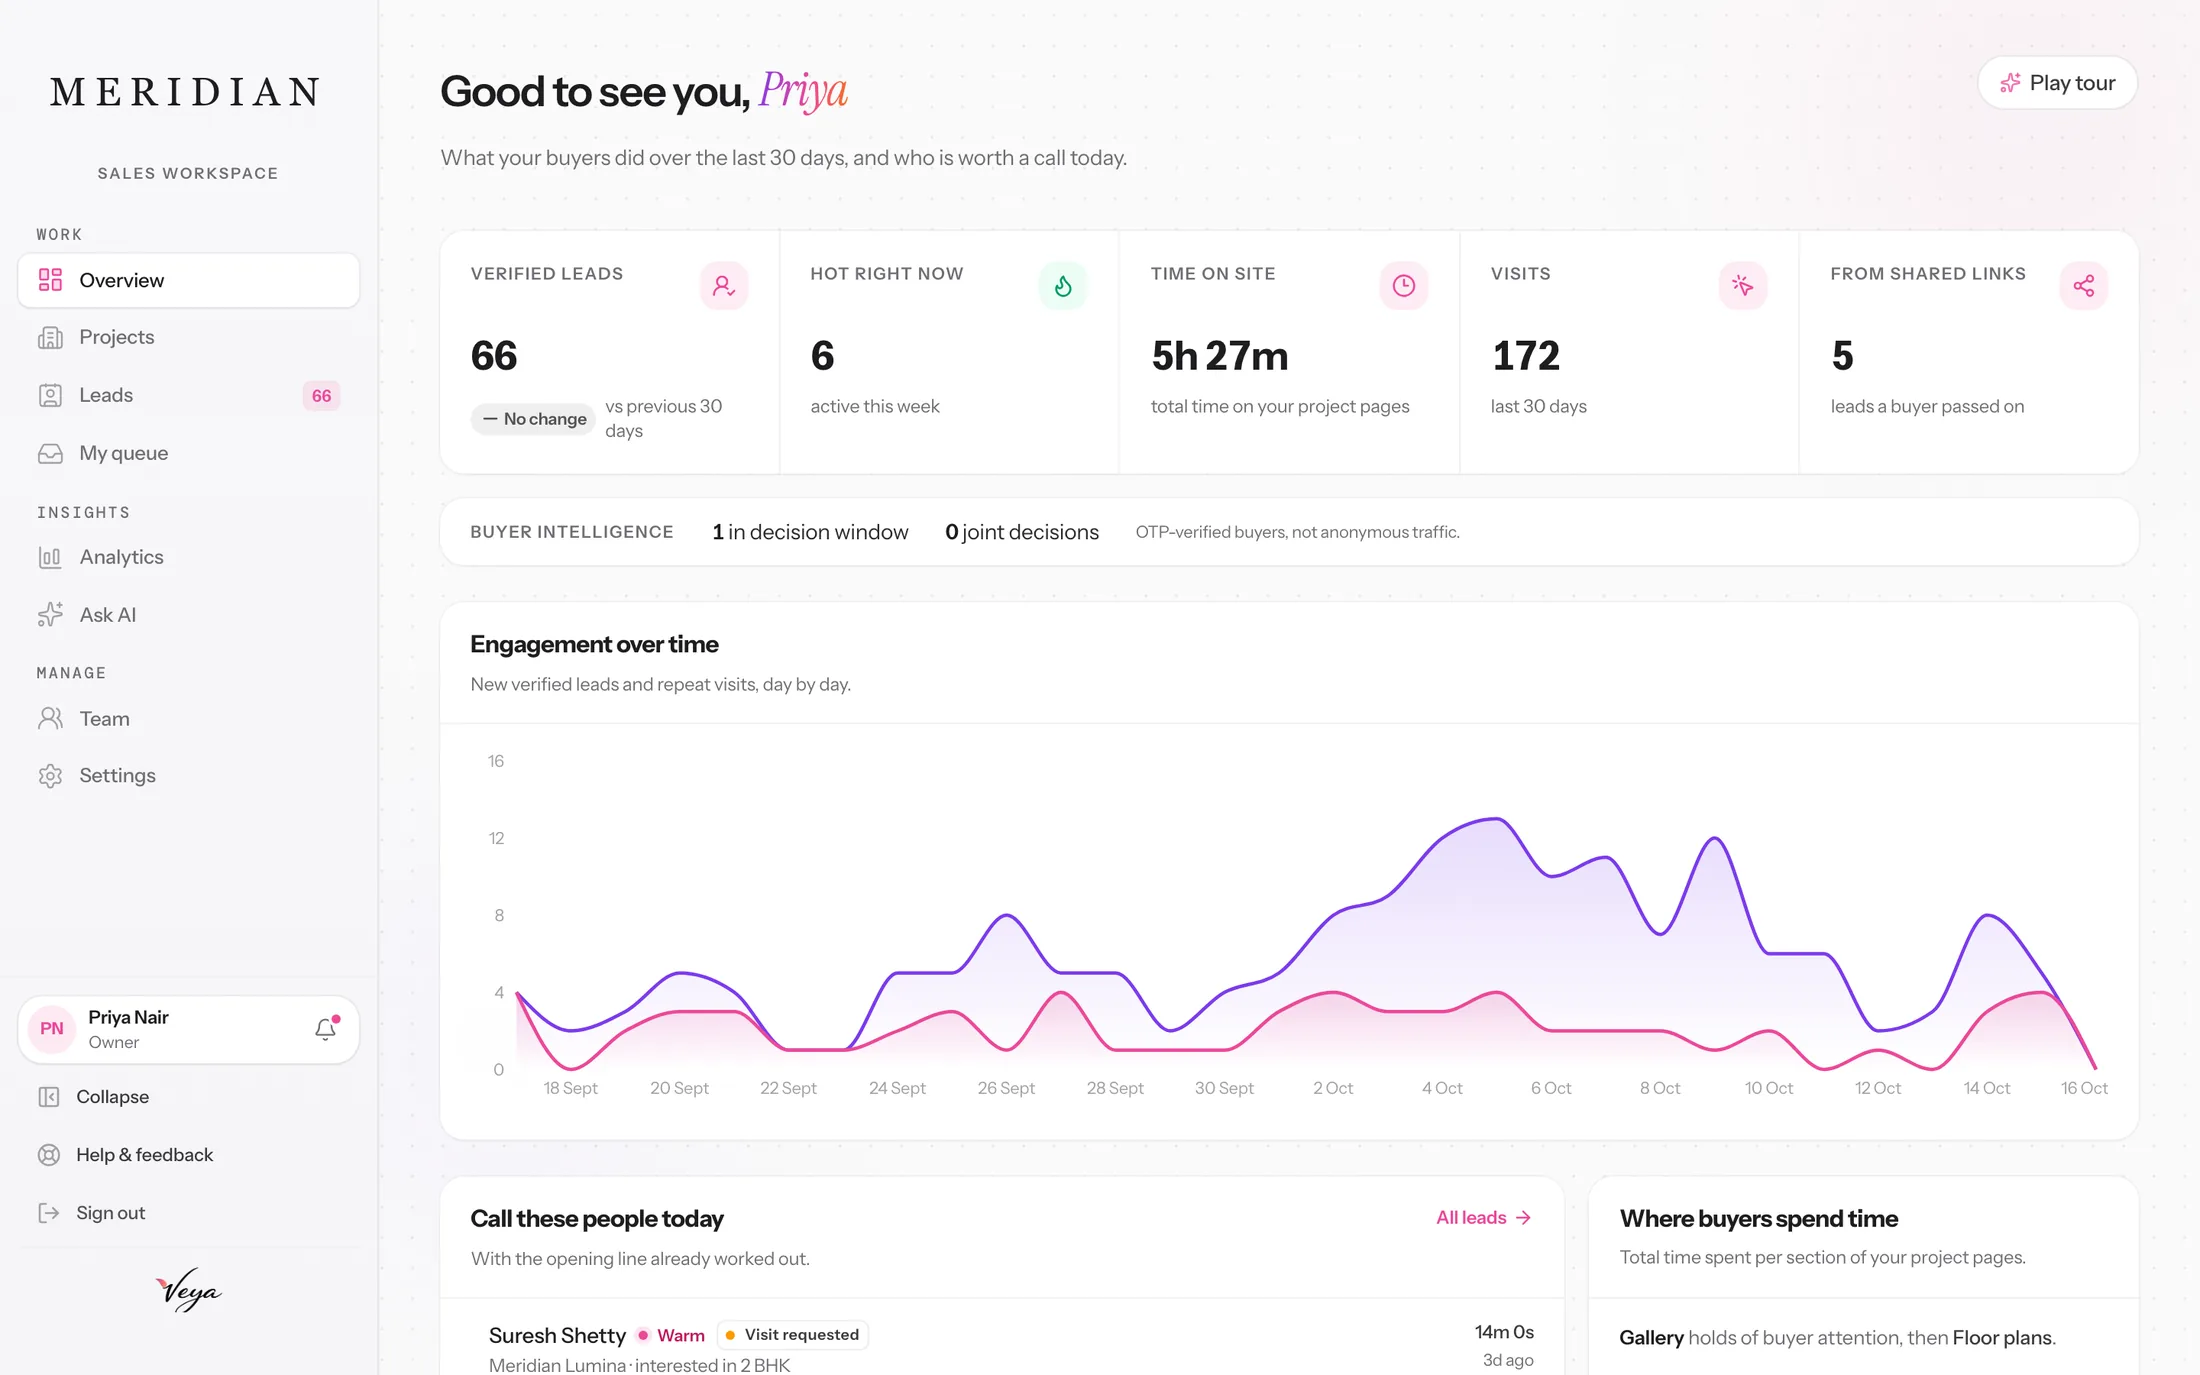Screen dimensions: 2200x1375
Task: Click the 14m 0s time value
Action: [x=1504, y=1332]
